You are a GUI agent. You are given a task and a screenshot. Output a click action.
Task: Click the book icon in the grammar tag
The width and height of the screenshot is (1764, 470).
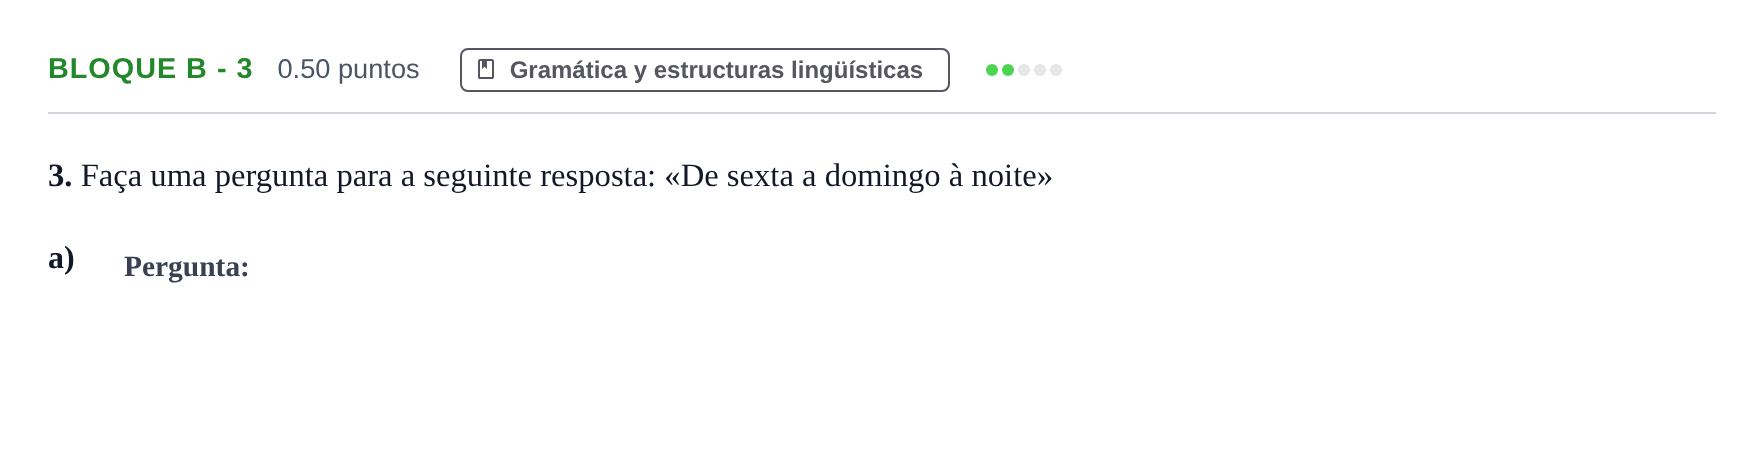(x=486, y=69)
